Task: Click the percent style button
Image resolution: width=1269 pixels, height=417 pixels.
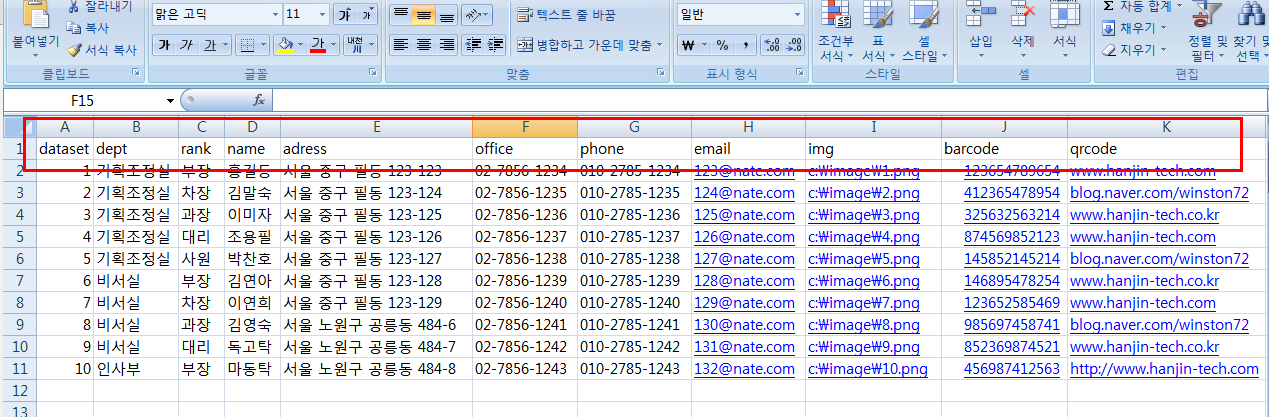Action: pyautogui.click(x=720, y=45)
